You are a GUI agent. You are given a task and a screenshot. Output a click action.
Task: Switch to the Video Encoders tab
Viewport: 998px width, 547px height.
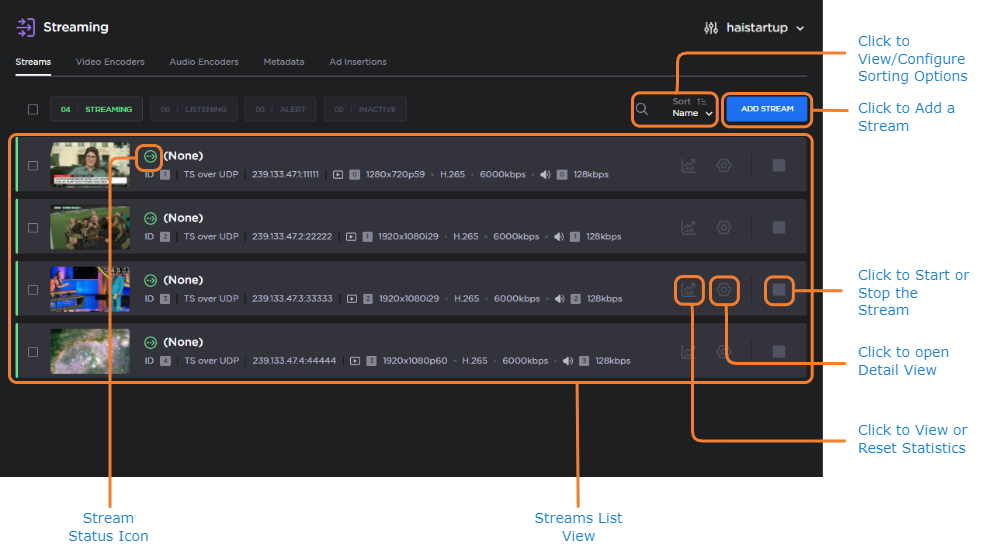click(x=110, y=62)
